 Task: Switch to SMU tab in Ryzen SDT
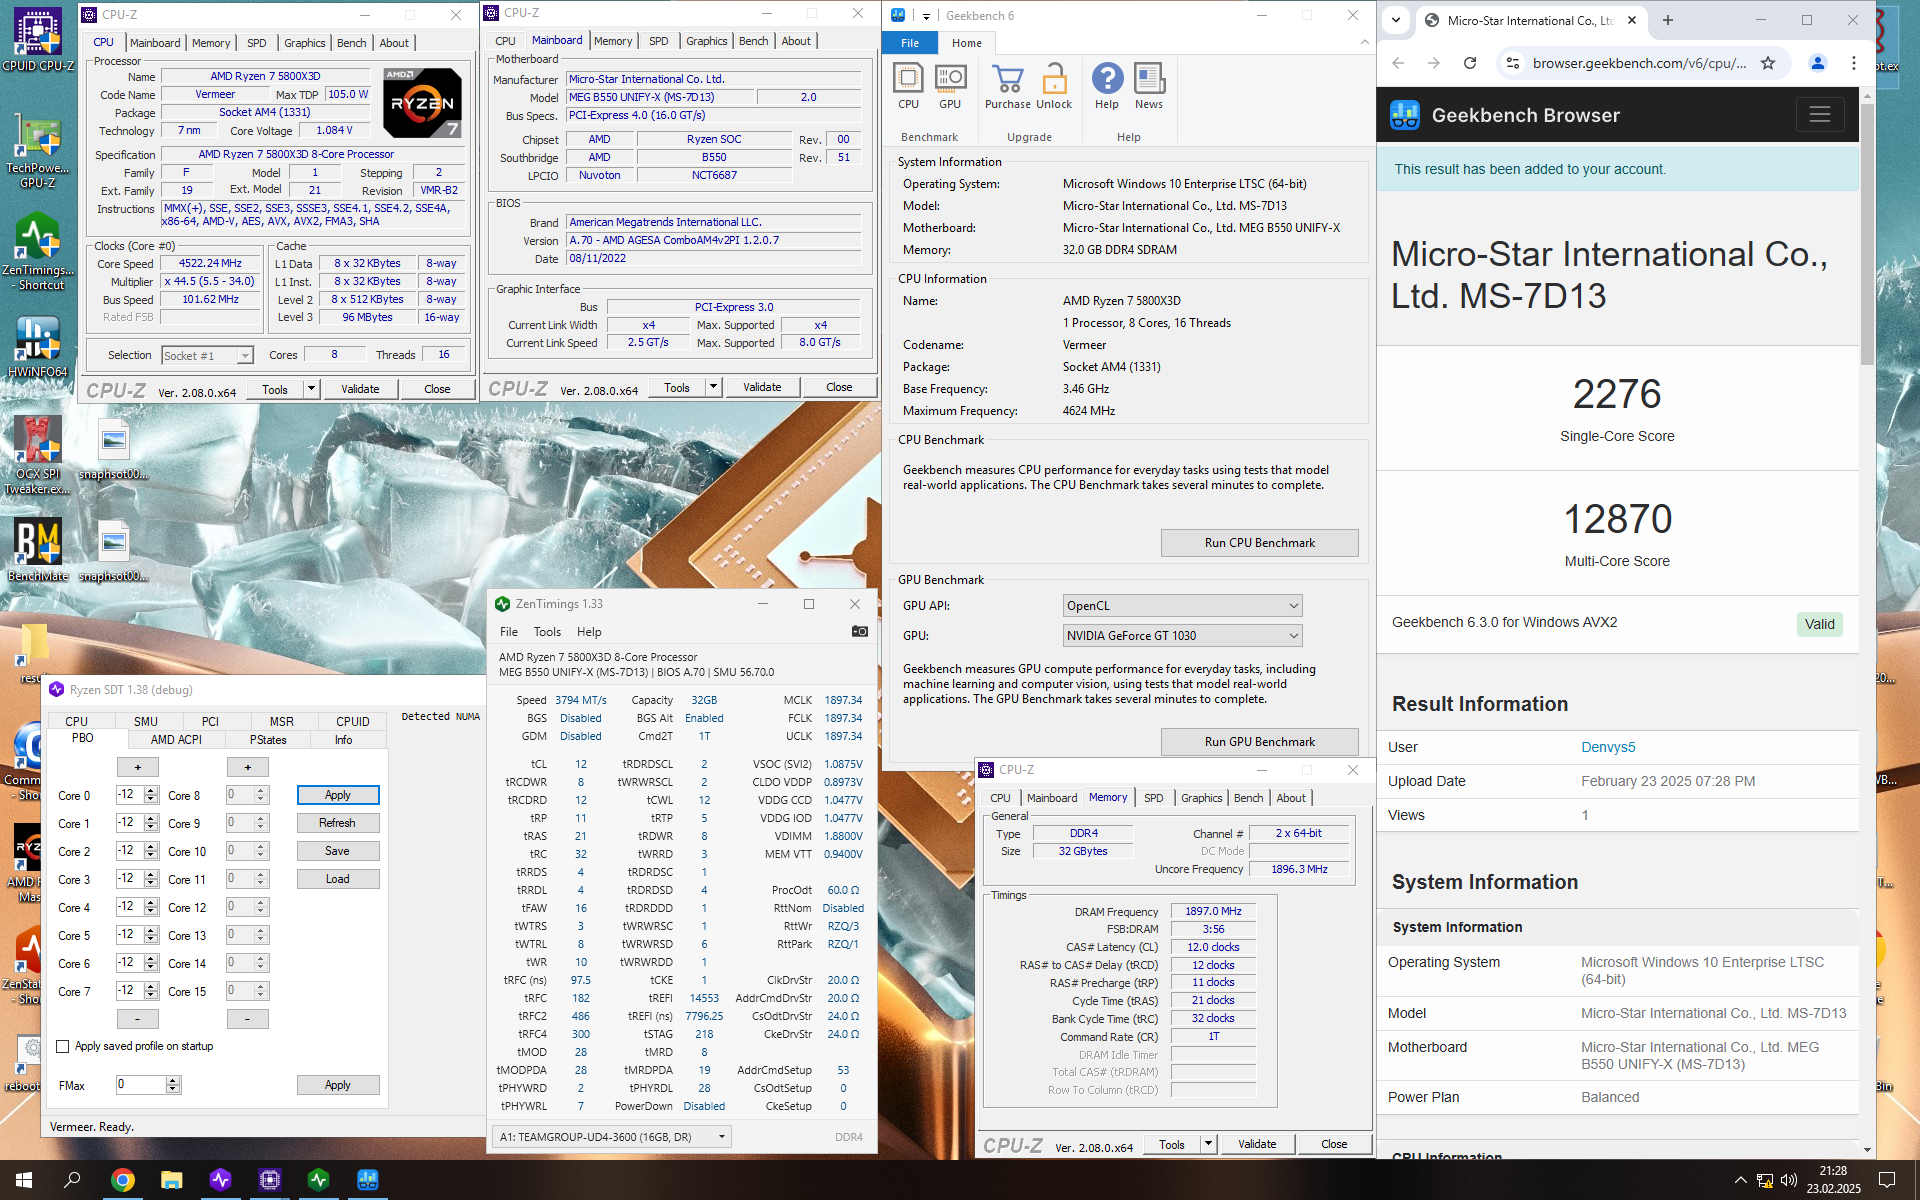pyautogui.click(x=146, y=721)
